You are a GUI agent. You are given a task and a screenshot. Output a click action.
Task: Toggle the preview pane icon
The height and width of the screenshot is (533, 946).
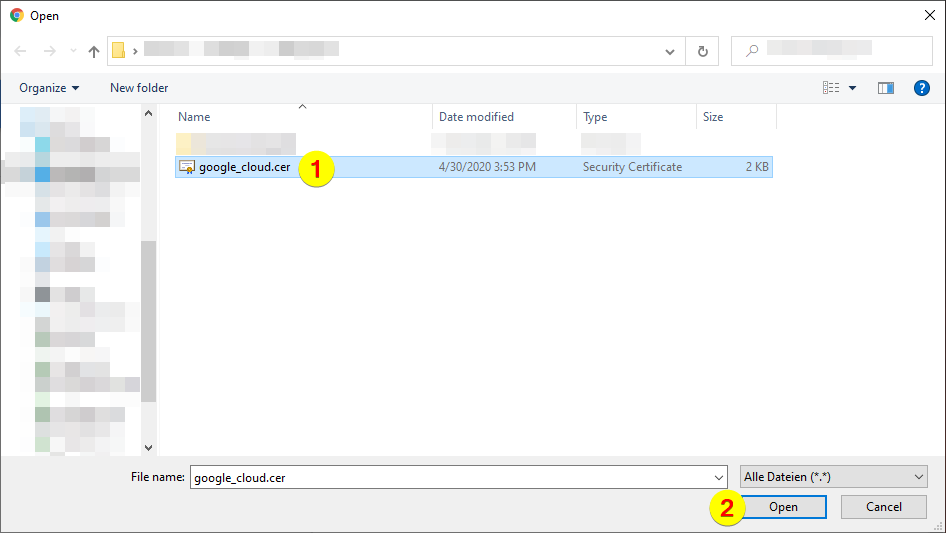pos(885,88)
